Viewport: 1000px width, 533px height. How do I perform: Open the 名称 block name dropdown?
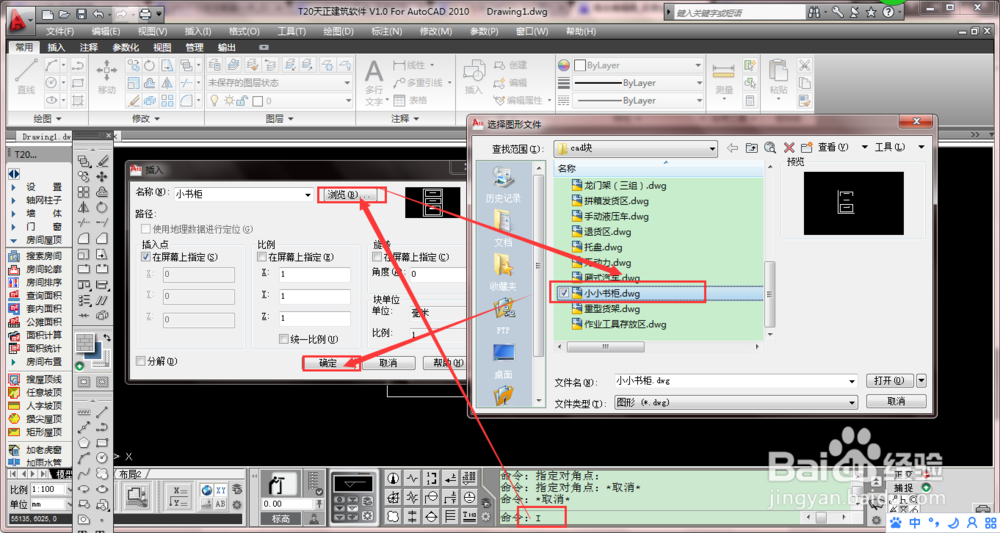click(x=308, y=194)
